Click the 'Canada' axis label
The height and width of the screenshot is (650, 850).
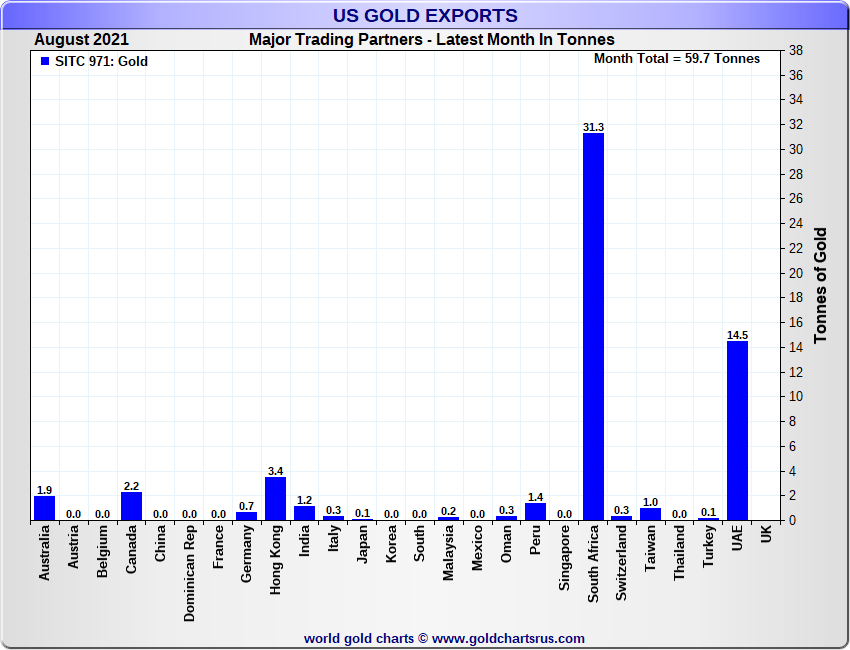(x=131, y=549)
